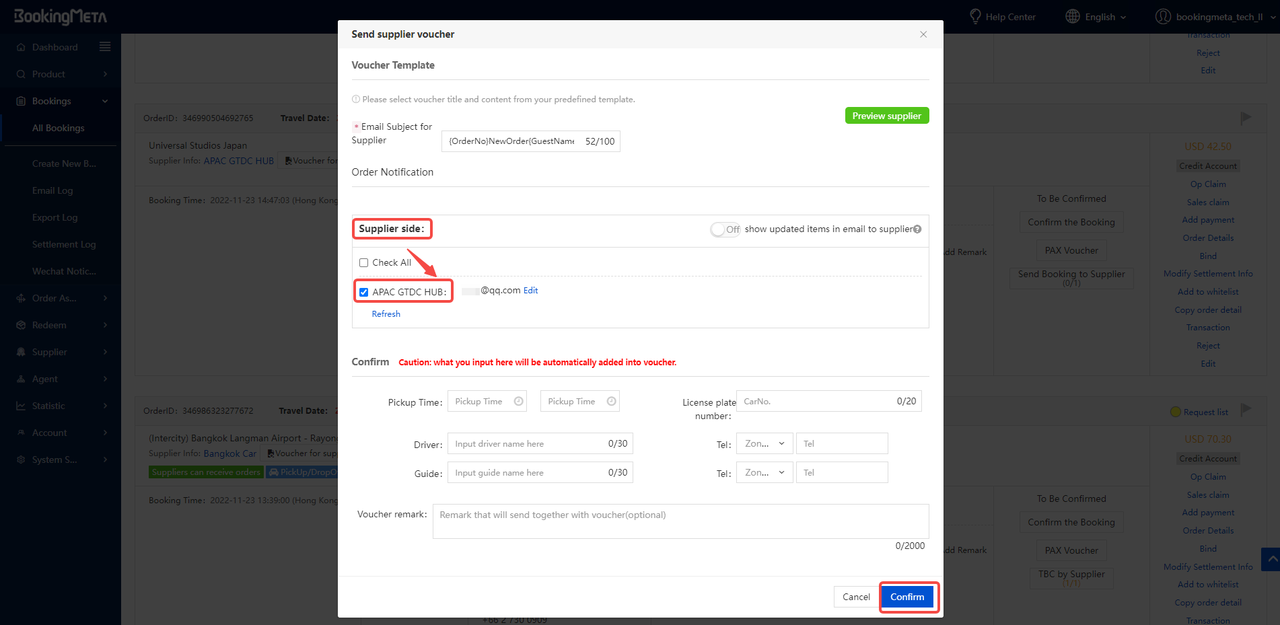Close the Send supplier voucher dialog
Viewport: 1280px width, 625px height.
point(923,34)
